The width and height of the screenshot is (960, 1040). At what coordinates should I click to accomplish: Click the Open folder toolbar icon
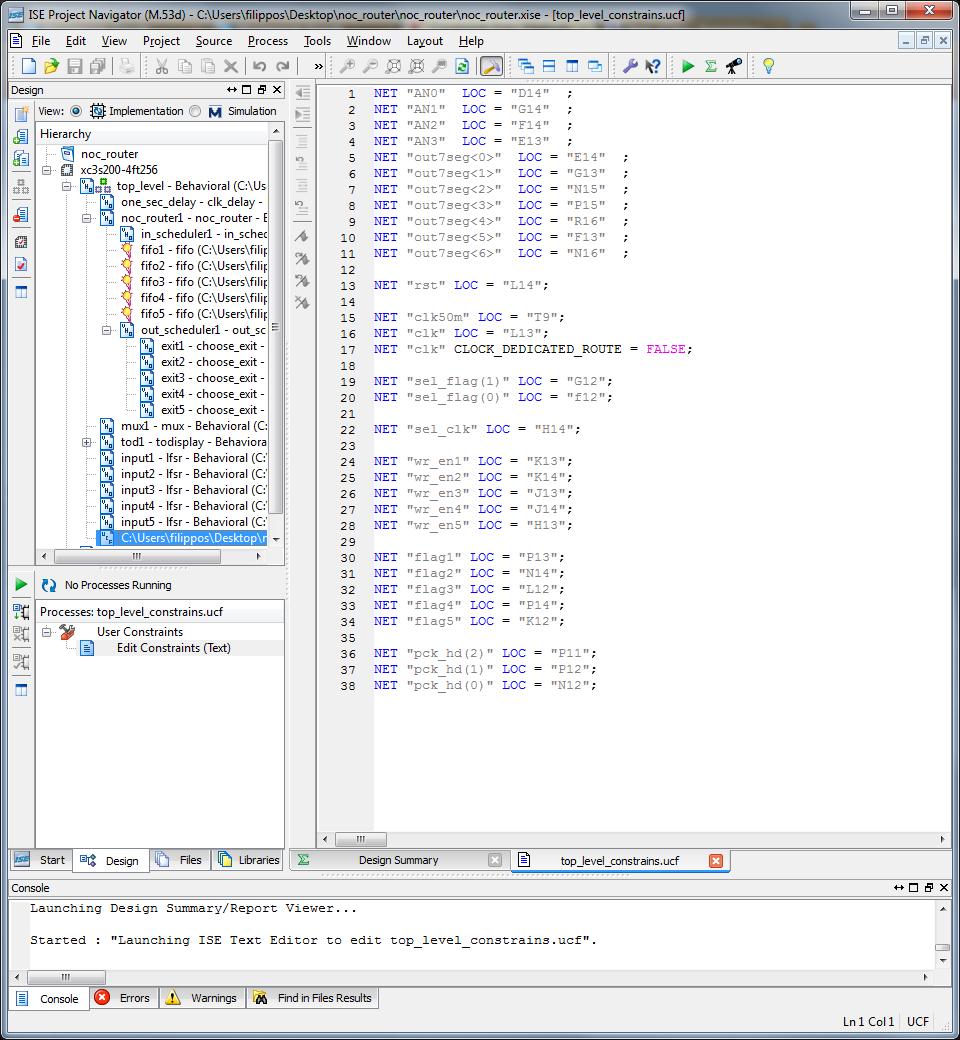click(51, 66)
